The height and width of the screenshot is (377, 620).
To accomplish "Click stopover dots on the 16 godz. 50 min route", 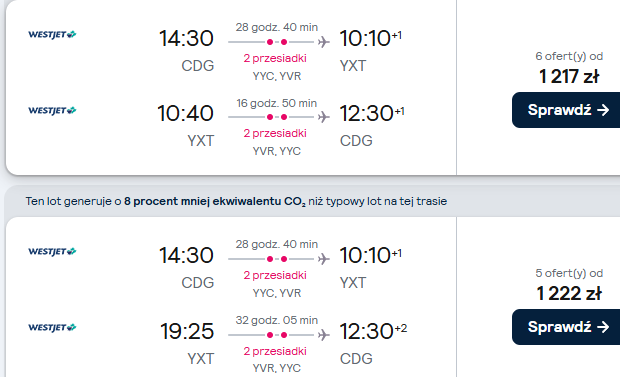I will pos(277,117).
